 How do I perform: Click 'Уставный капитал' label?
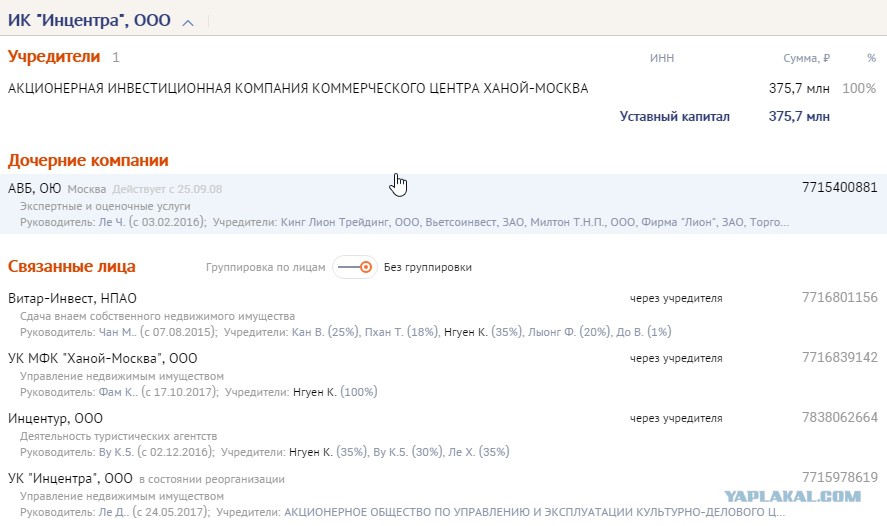[674, 117]
